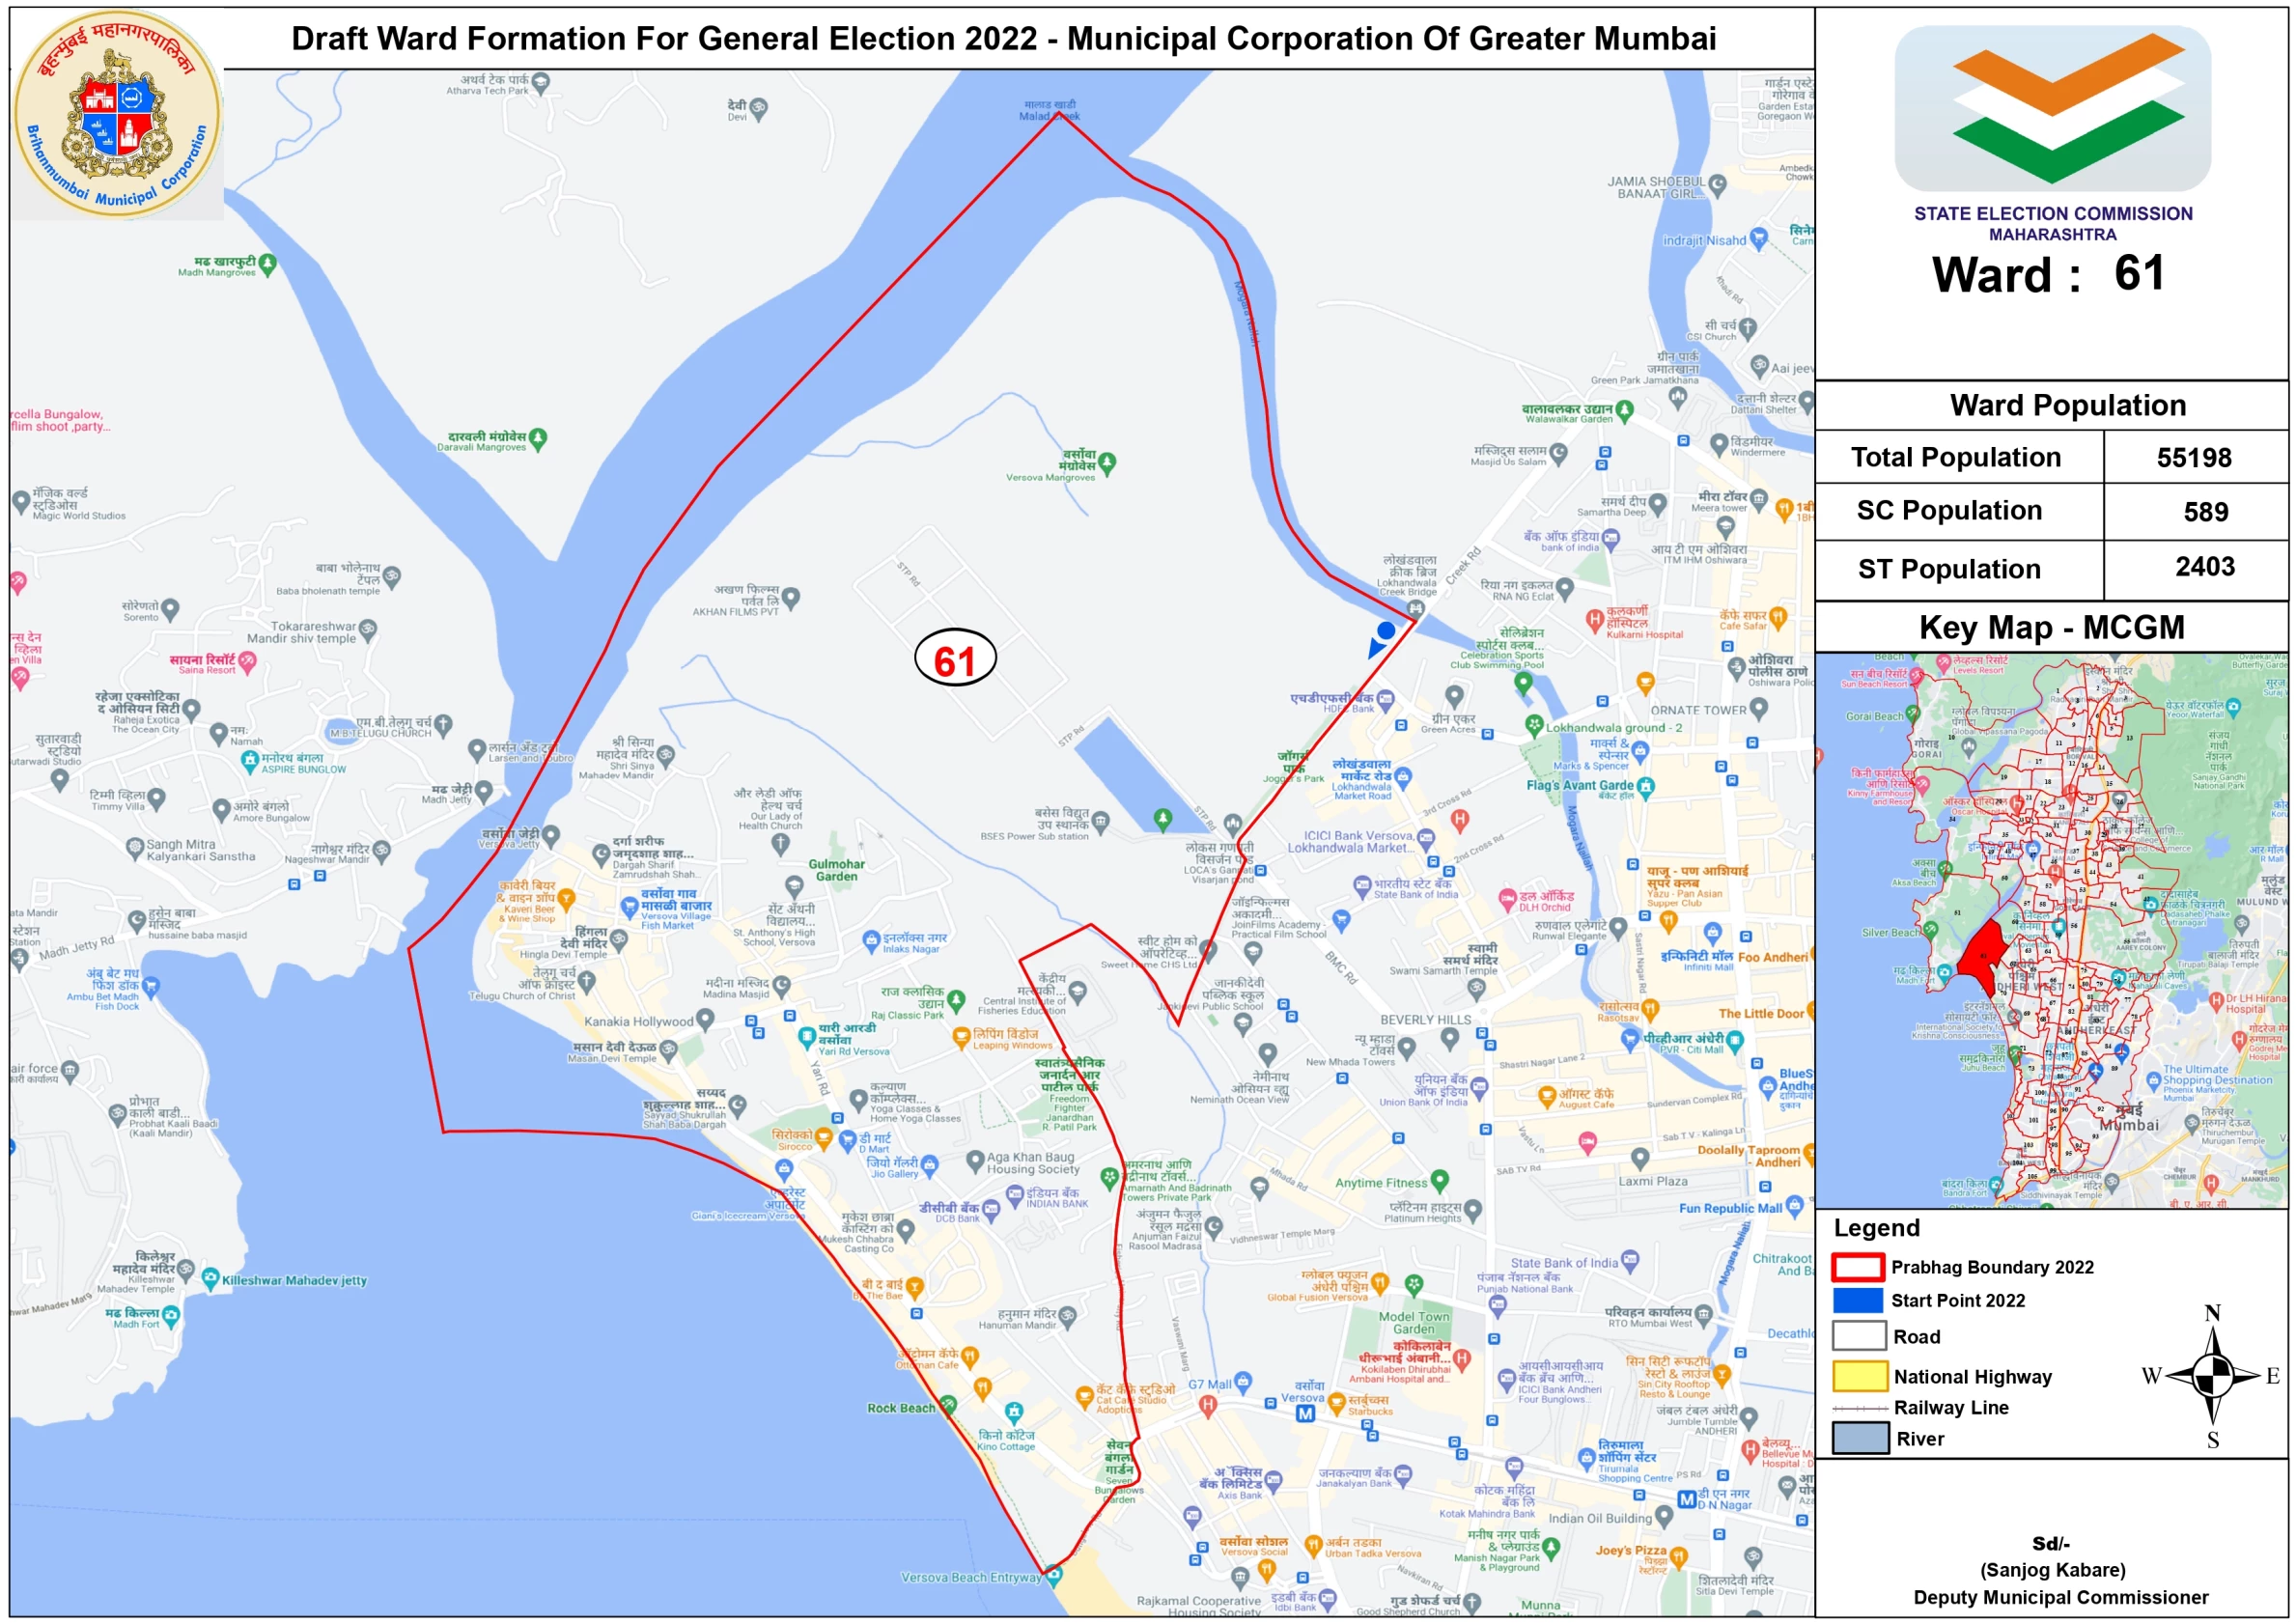Click the Versova Beach Entryway label
Viewport: 2296px width, 1623px height.
pos(970,1577)
